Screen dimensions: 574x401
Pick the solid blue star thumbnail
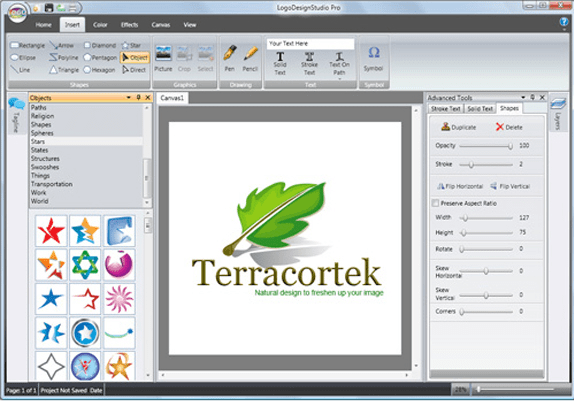click(x=51, y=298)
